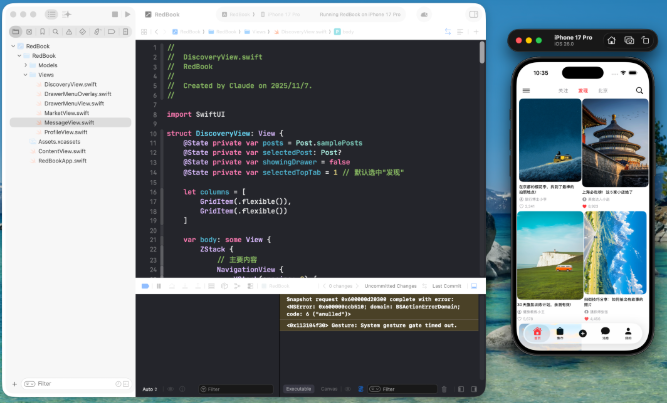667x403 pixels.
Task: Stop the running RedBook app in Xcode
Action: point(115,14)
